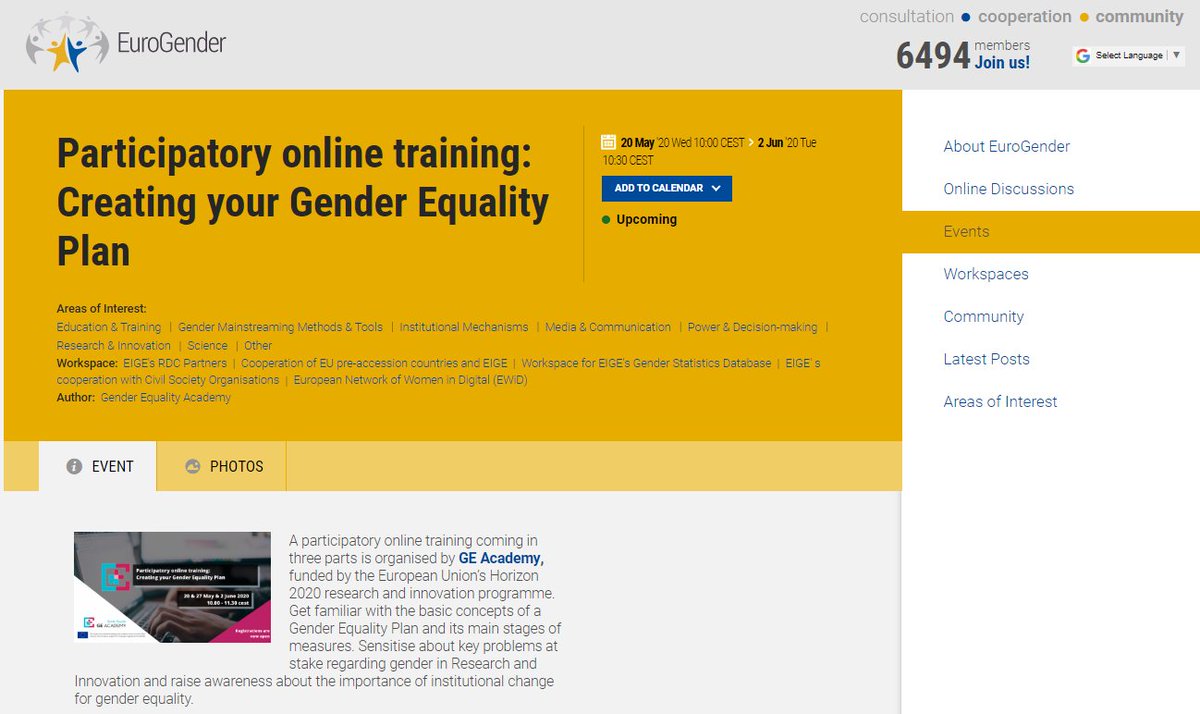This screenshot has width=1200, height=714.
Task: Click the ADD TO CALENDAR button
Action: [667, 188]
